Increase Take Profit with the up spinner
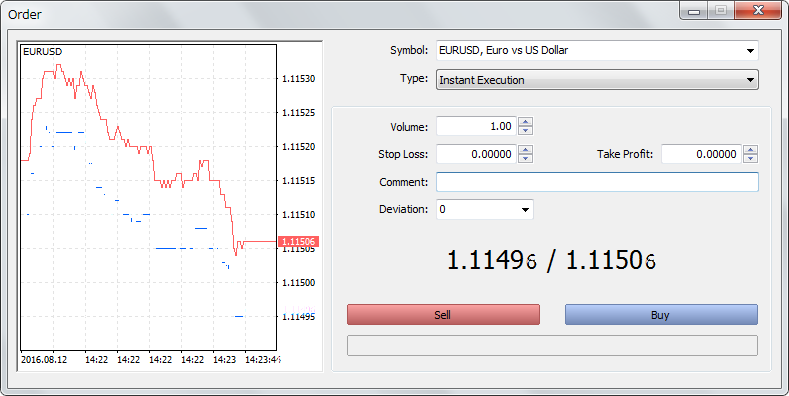 pyautogui.click(x=750, y=150)
